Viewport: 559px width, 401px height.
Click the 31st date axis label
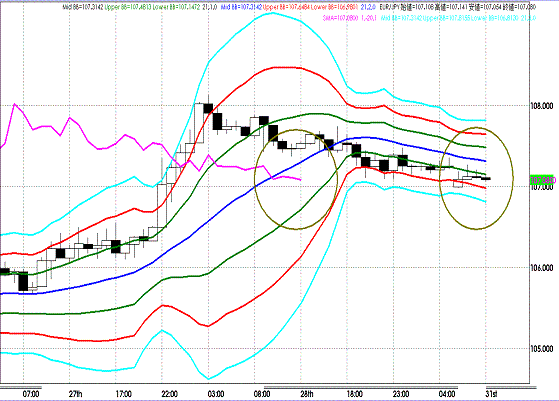point(491,394)
